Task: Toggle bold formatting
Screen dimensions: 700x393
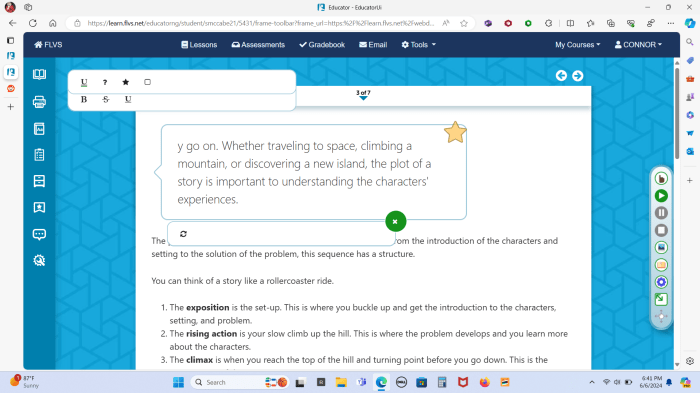Action: [x=84, y=99]
